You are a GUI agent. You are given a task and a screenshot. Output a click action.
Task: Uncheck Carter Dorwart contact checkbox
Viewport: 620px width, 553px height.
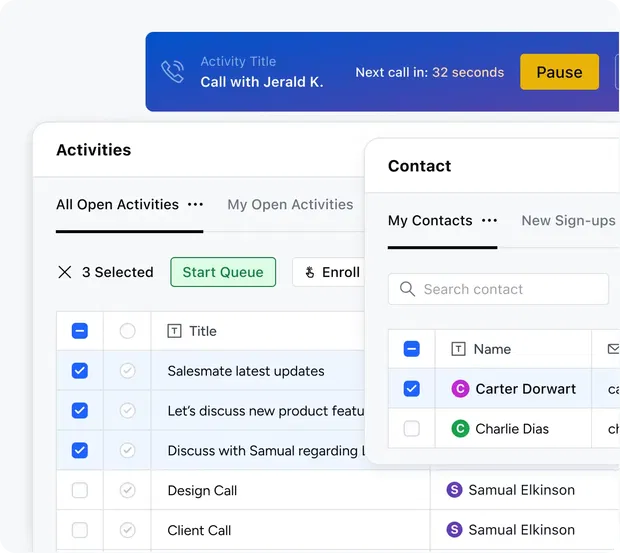pyautogui.click(x=412, y=389)
